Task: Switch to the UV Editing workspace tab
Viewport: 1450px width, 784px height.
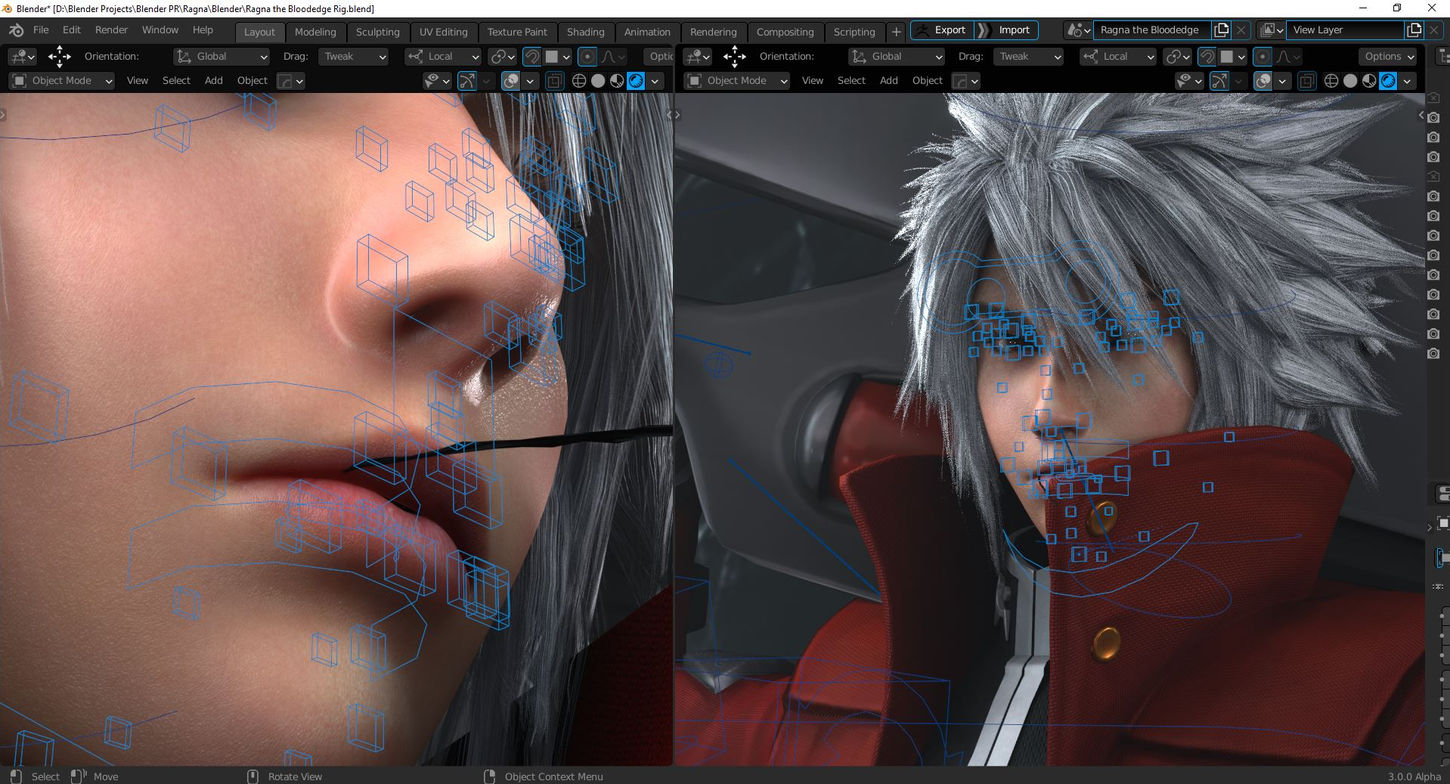Action: point(443,31)
